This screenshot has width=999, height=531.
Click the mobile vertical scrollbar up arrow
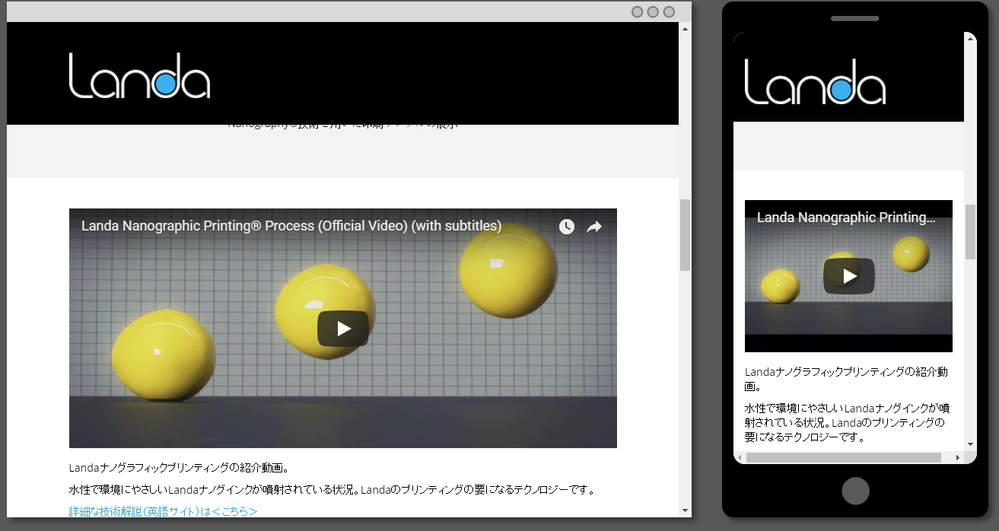point(970,39)
